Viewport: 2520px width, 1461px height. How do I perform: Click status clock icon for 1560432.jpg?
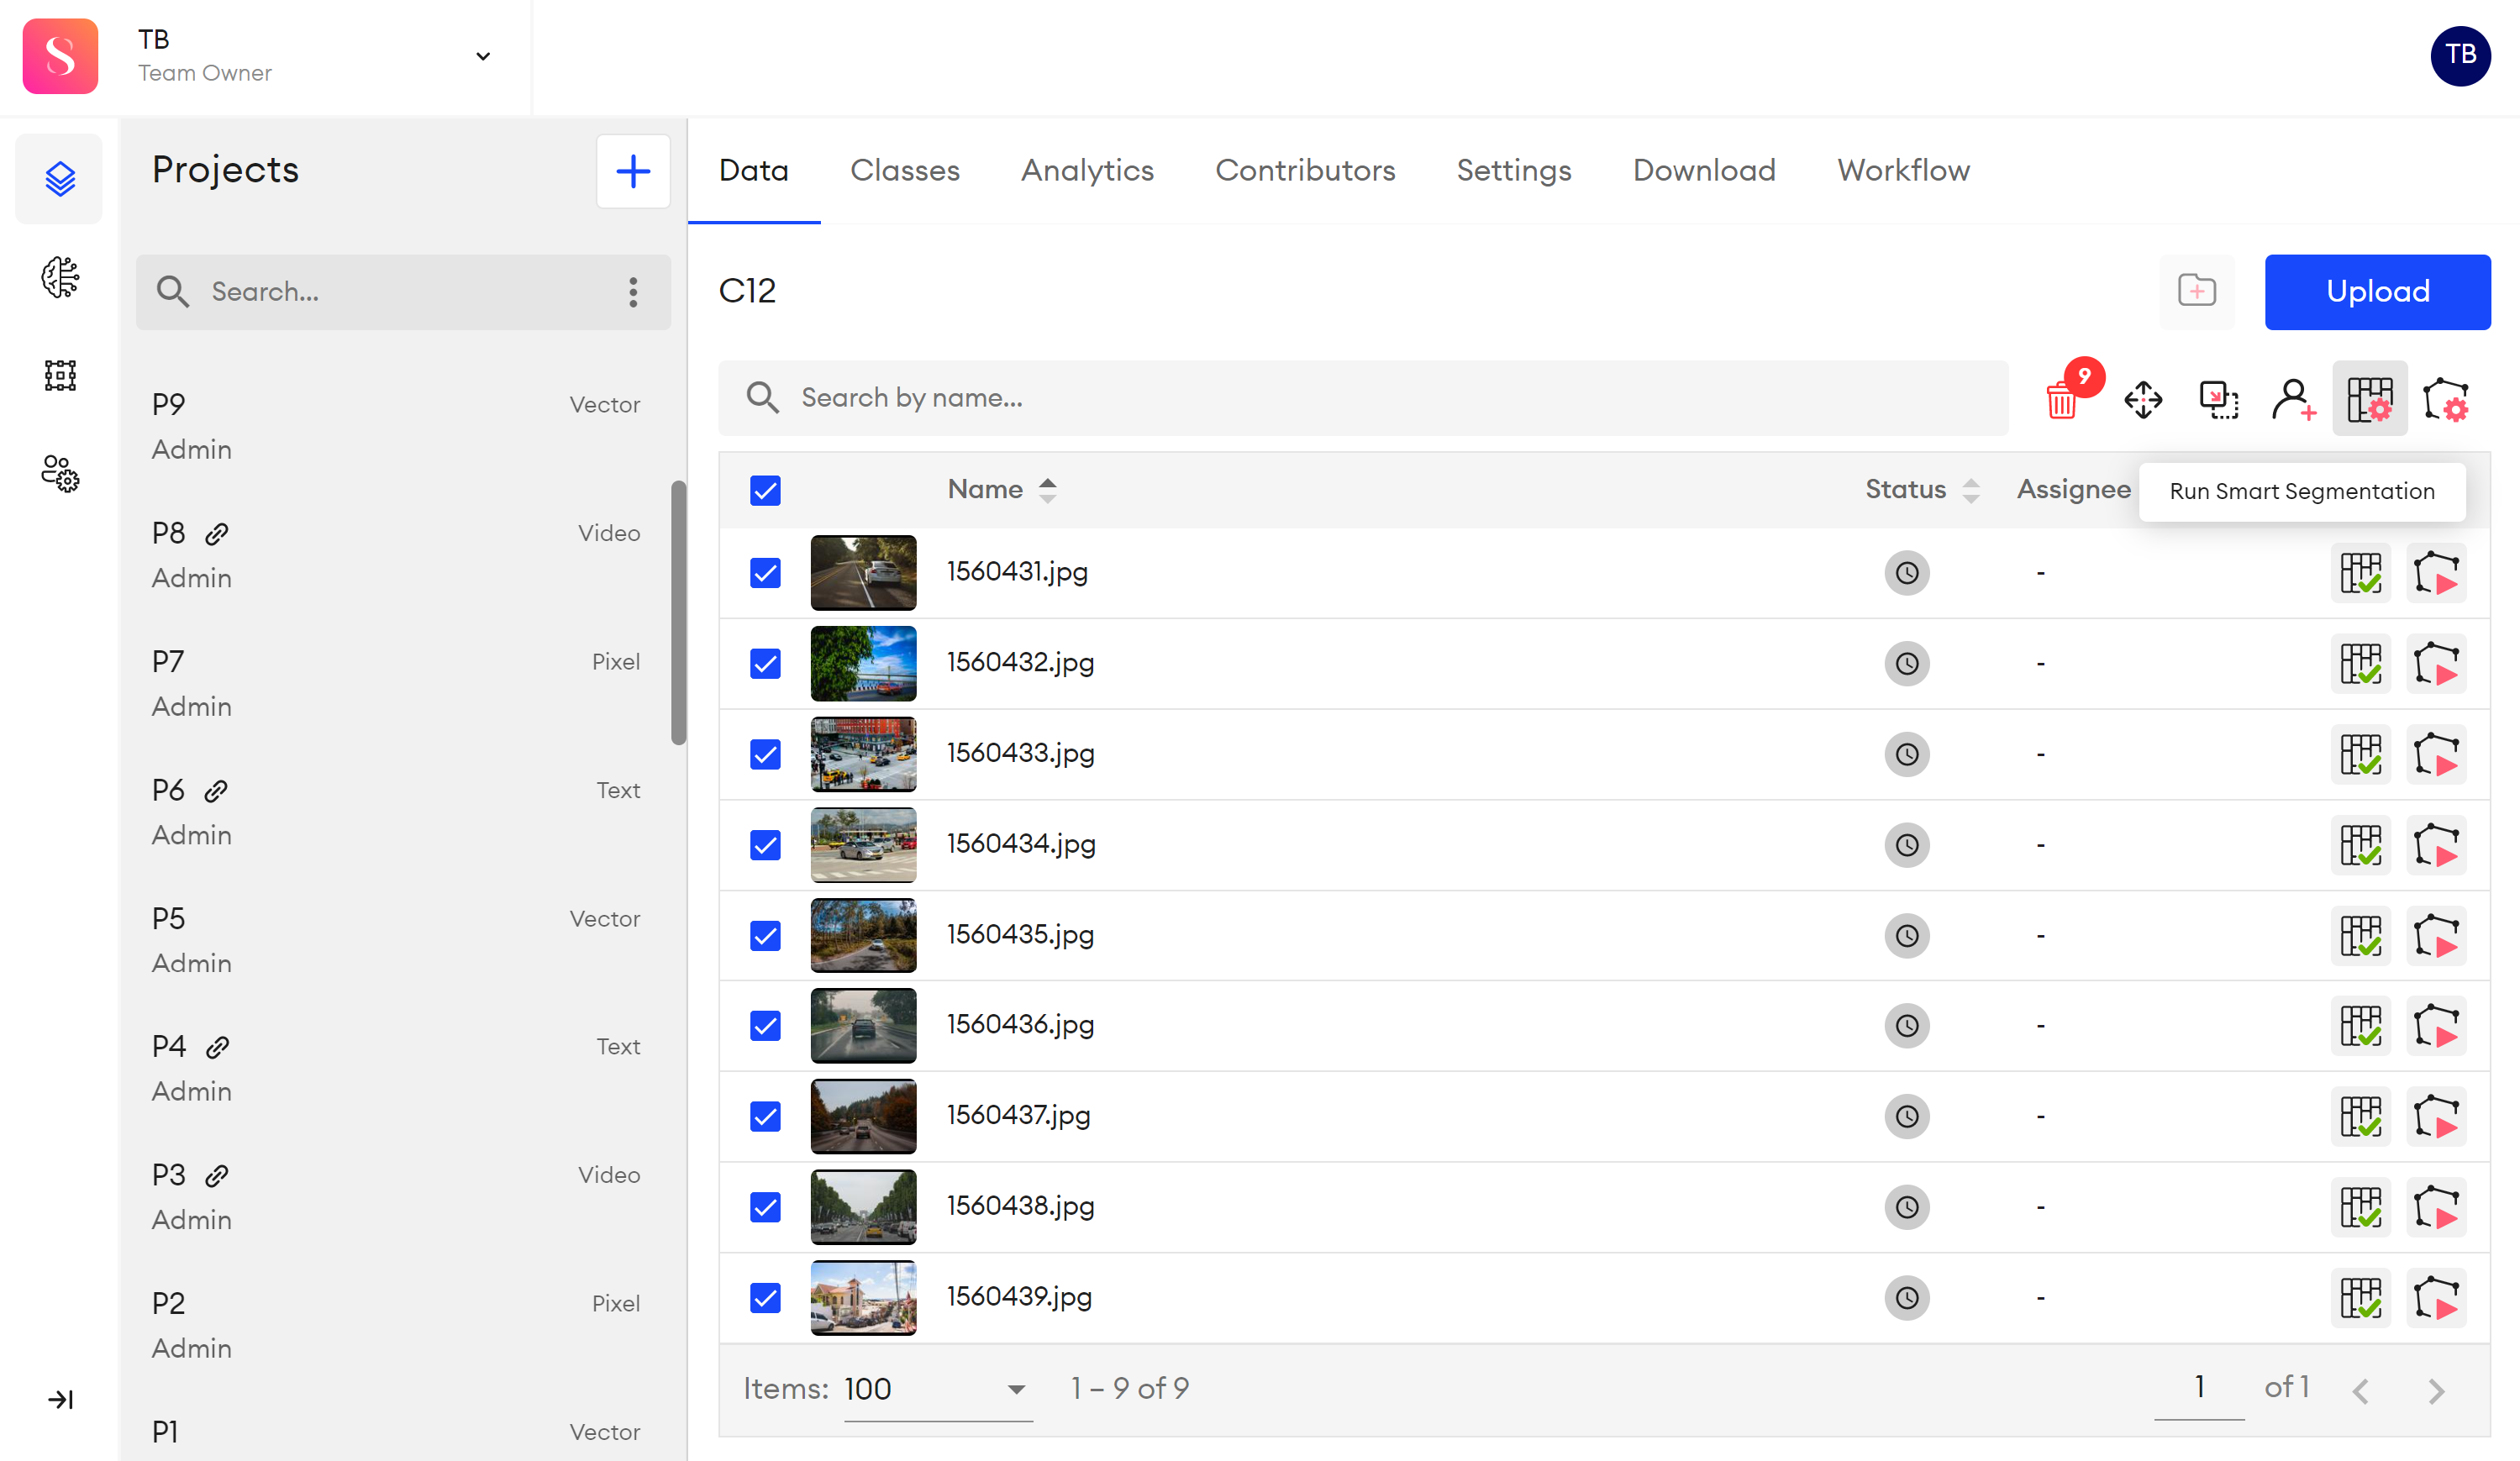coord(1907,664)
